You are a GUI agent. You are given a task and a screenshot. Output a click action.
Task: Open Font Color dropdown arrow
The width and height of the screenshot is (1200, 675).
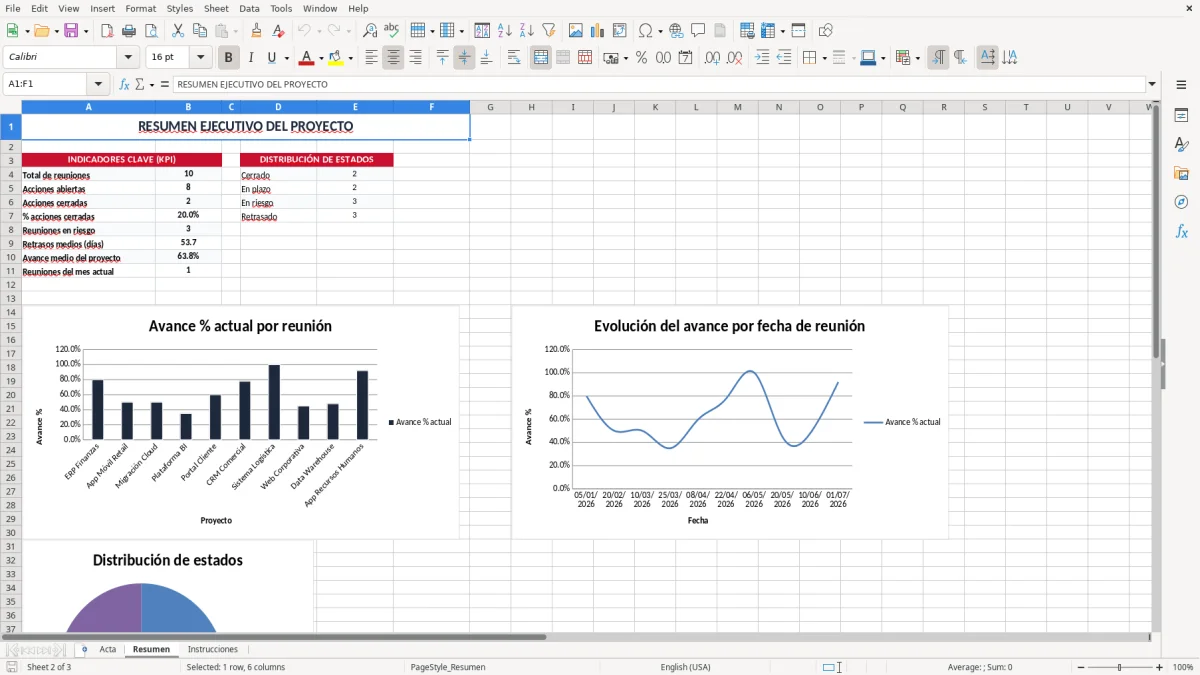coord(320,58)
